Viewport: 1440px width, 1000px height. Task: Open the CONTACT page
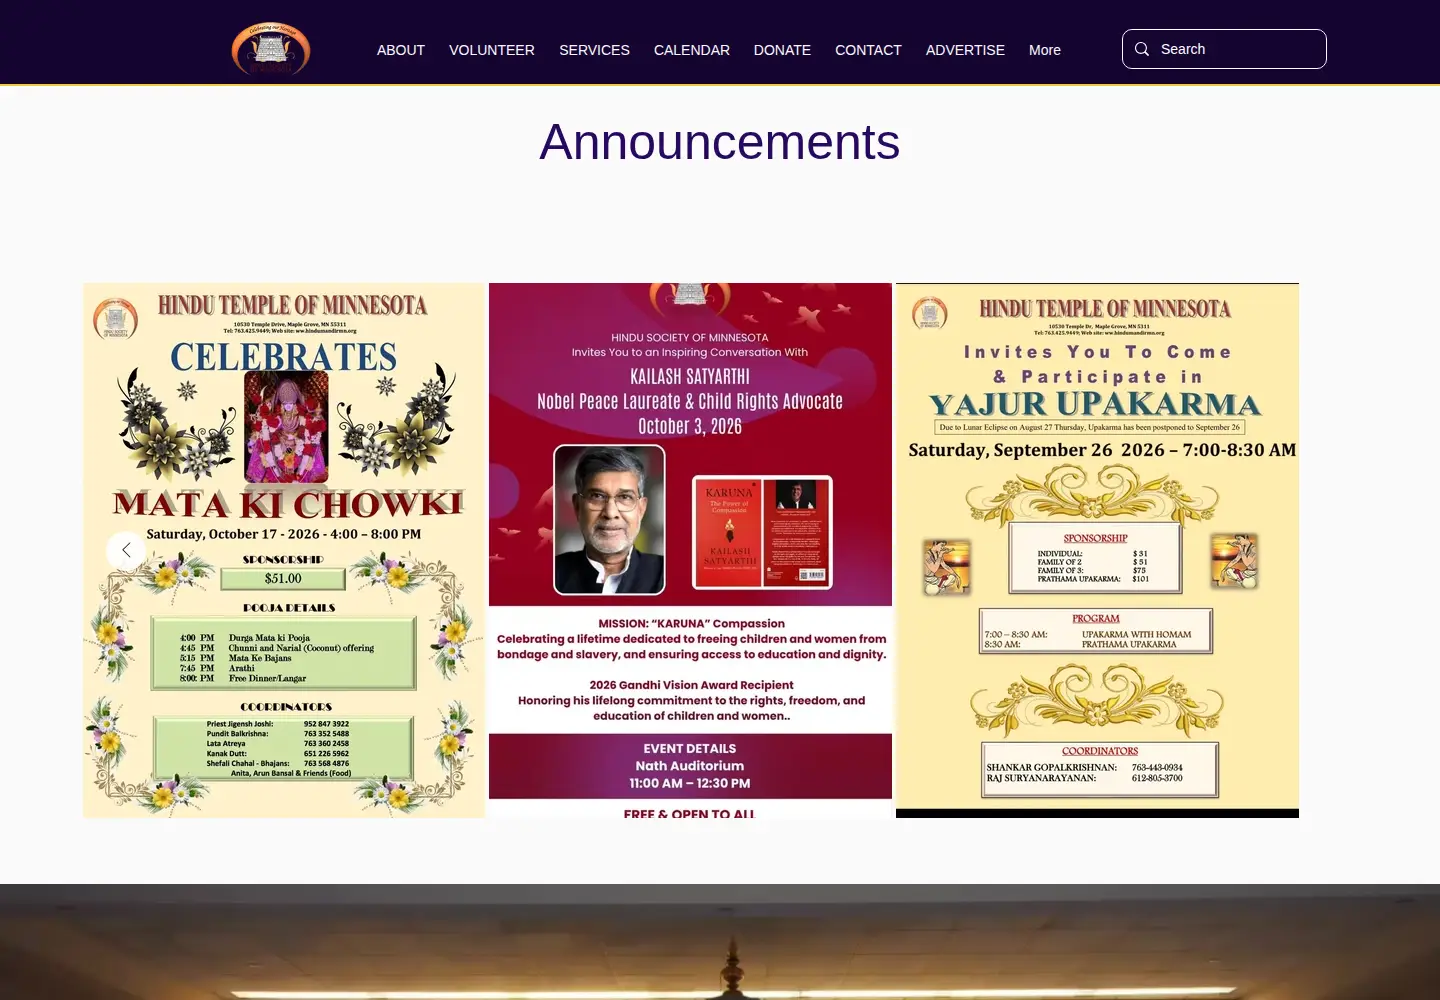pyautogui.click(x=868, y=50)
